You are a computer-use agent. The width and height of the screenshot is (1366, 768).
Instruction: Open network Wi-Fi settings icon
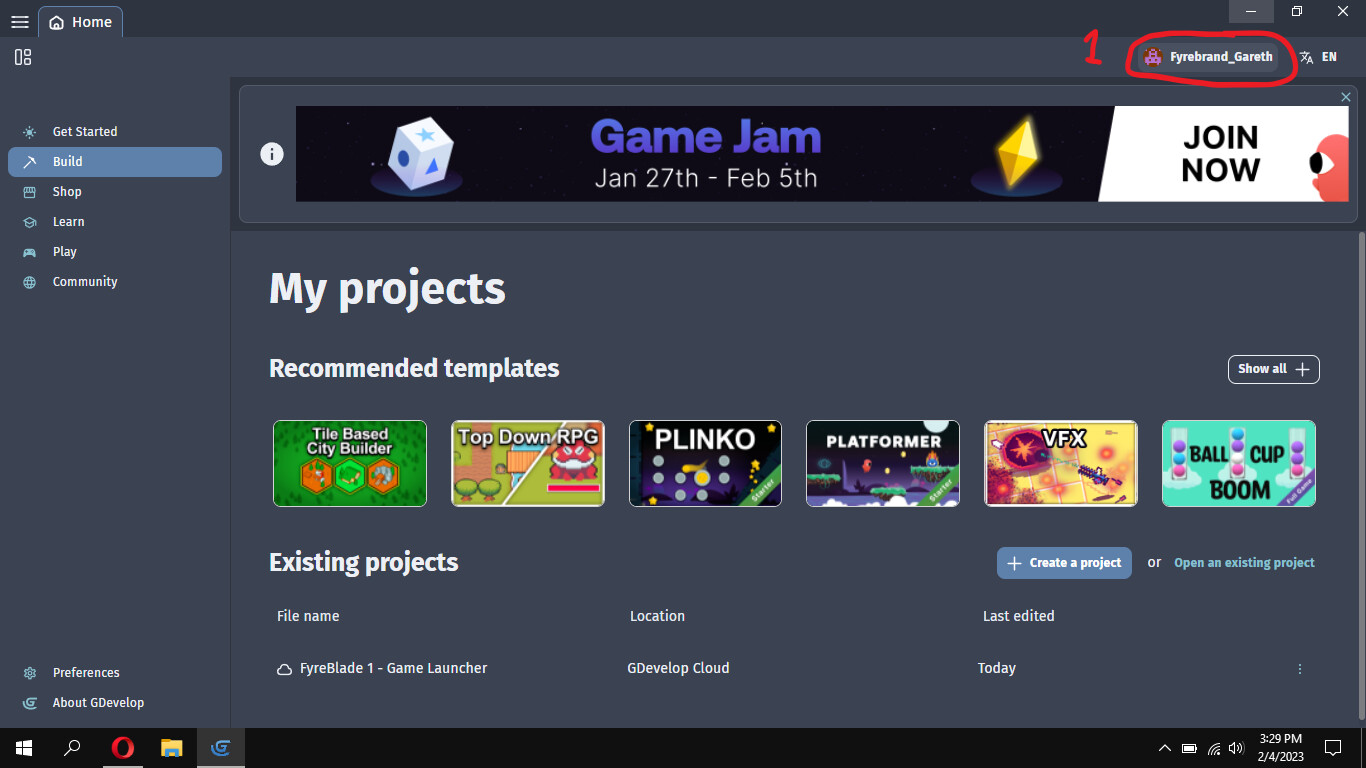coord(1214,748)
